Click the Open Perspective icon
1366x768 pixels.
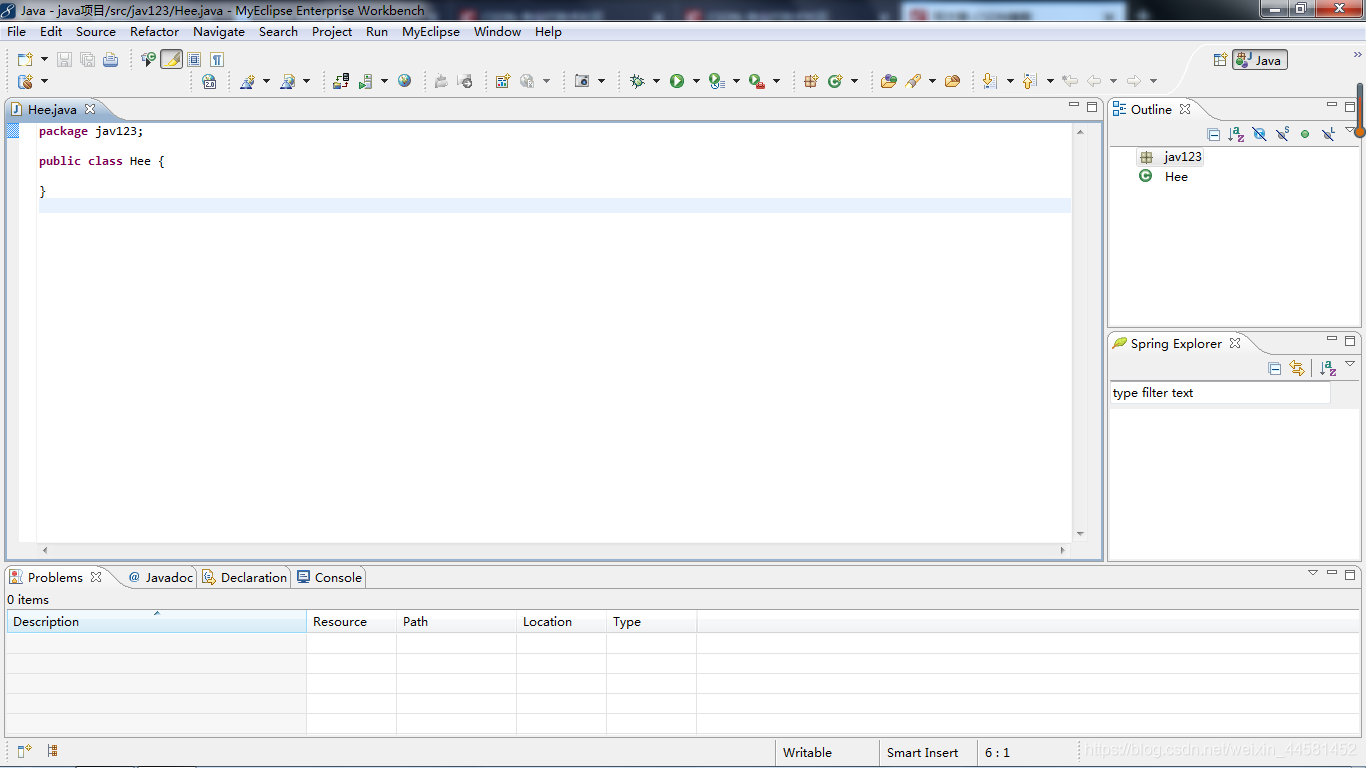coord(1220,60)
